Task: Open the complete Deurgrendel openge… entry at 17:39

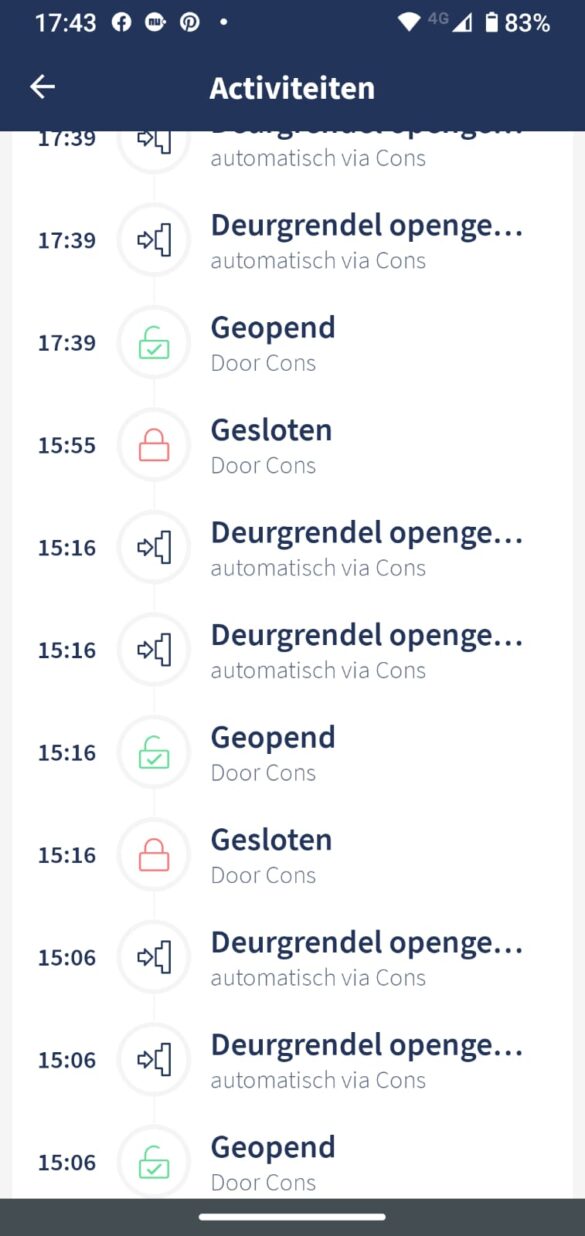Action: click(292, 240)
